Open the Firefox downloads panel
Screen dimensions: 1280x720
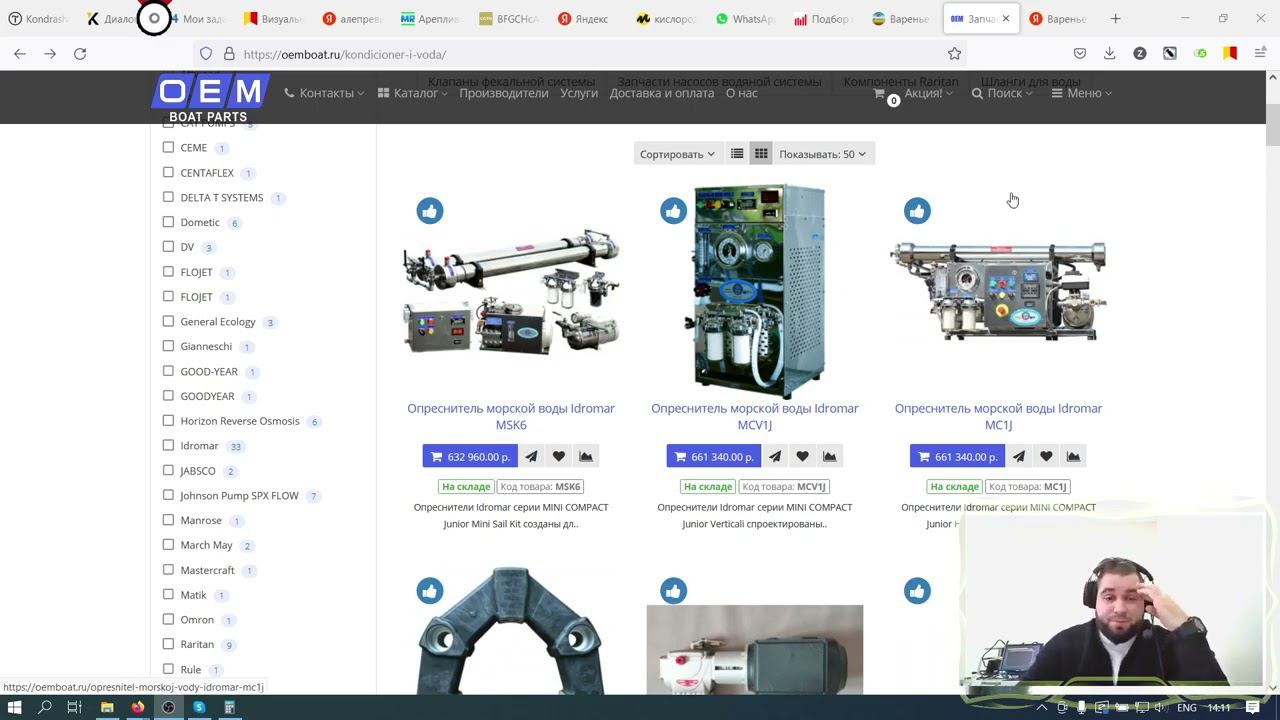tap(1109, 54)
